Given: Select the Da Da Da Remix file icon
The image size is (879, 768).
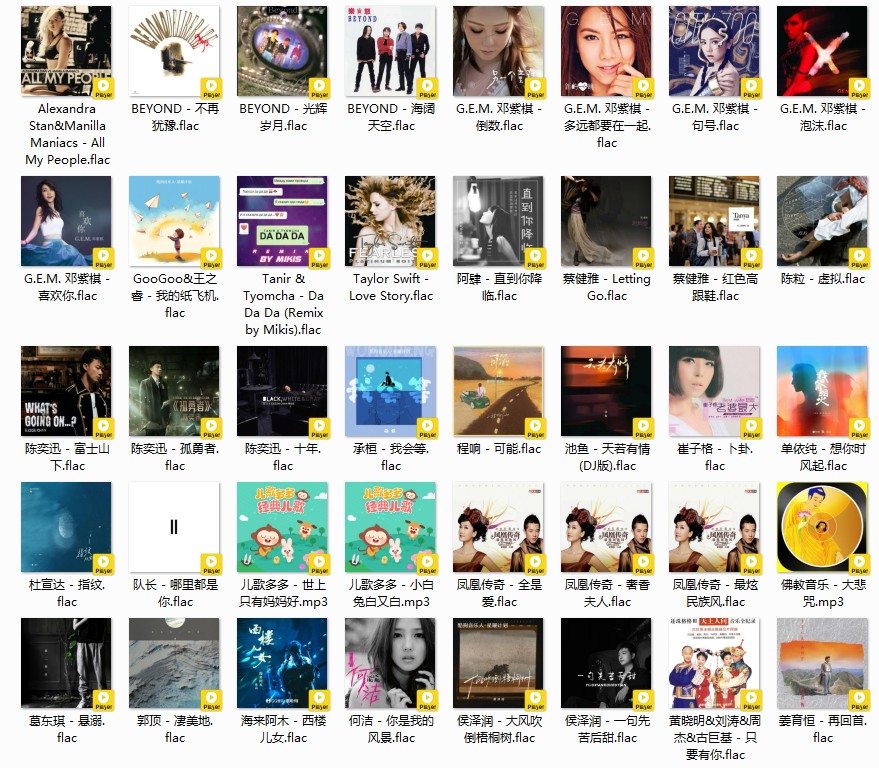Looking at the screenshot, I should point(282,221).
